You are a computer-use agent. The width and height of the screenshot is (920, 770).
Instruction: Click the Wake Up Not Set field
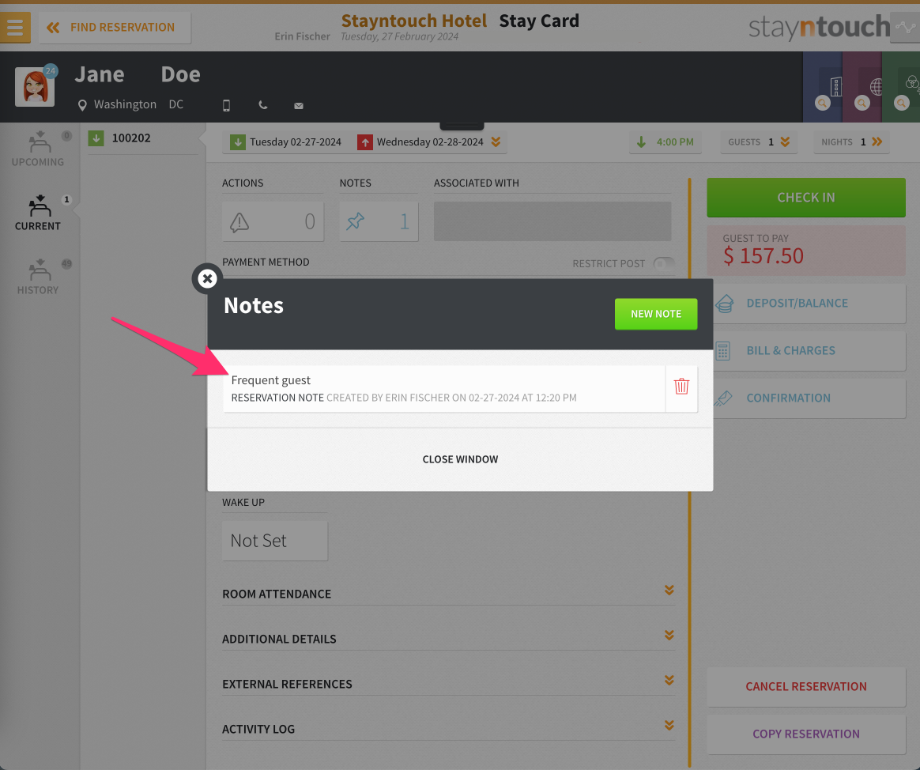pos(275,541)
